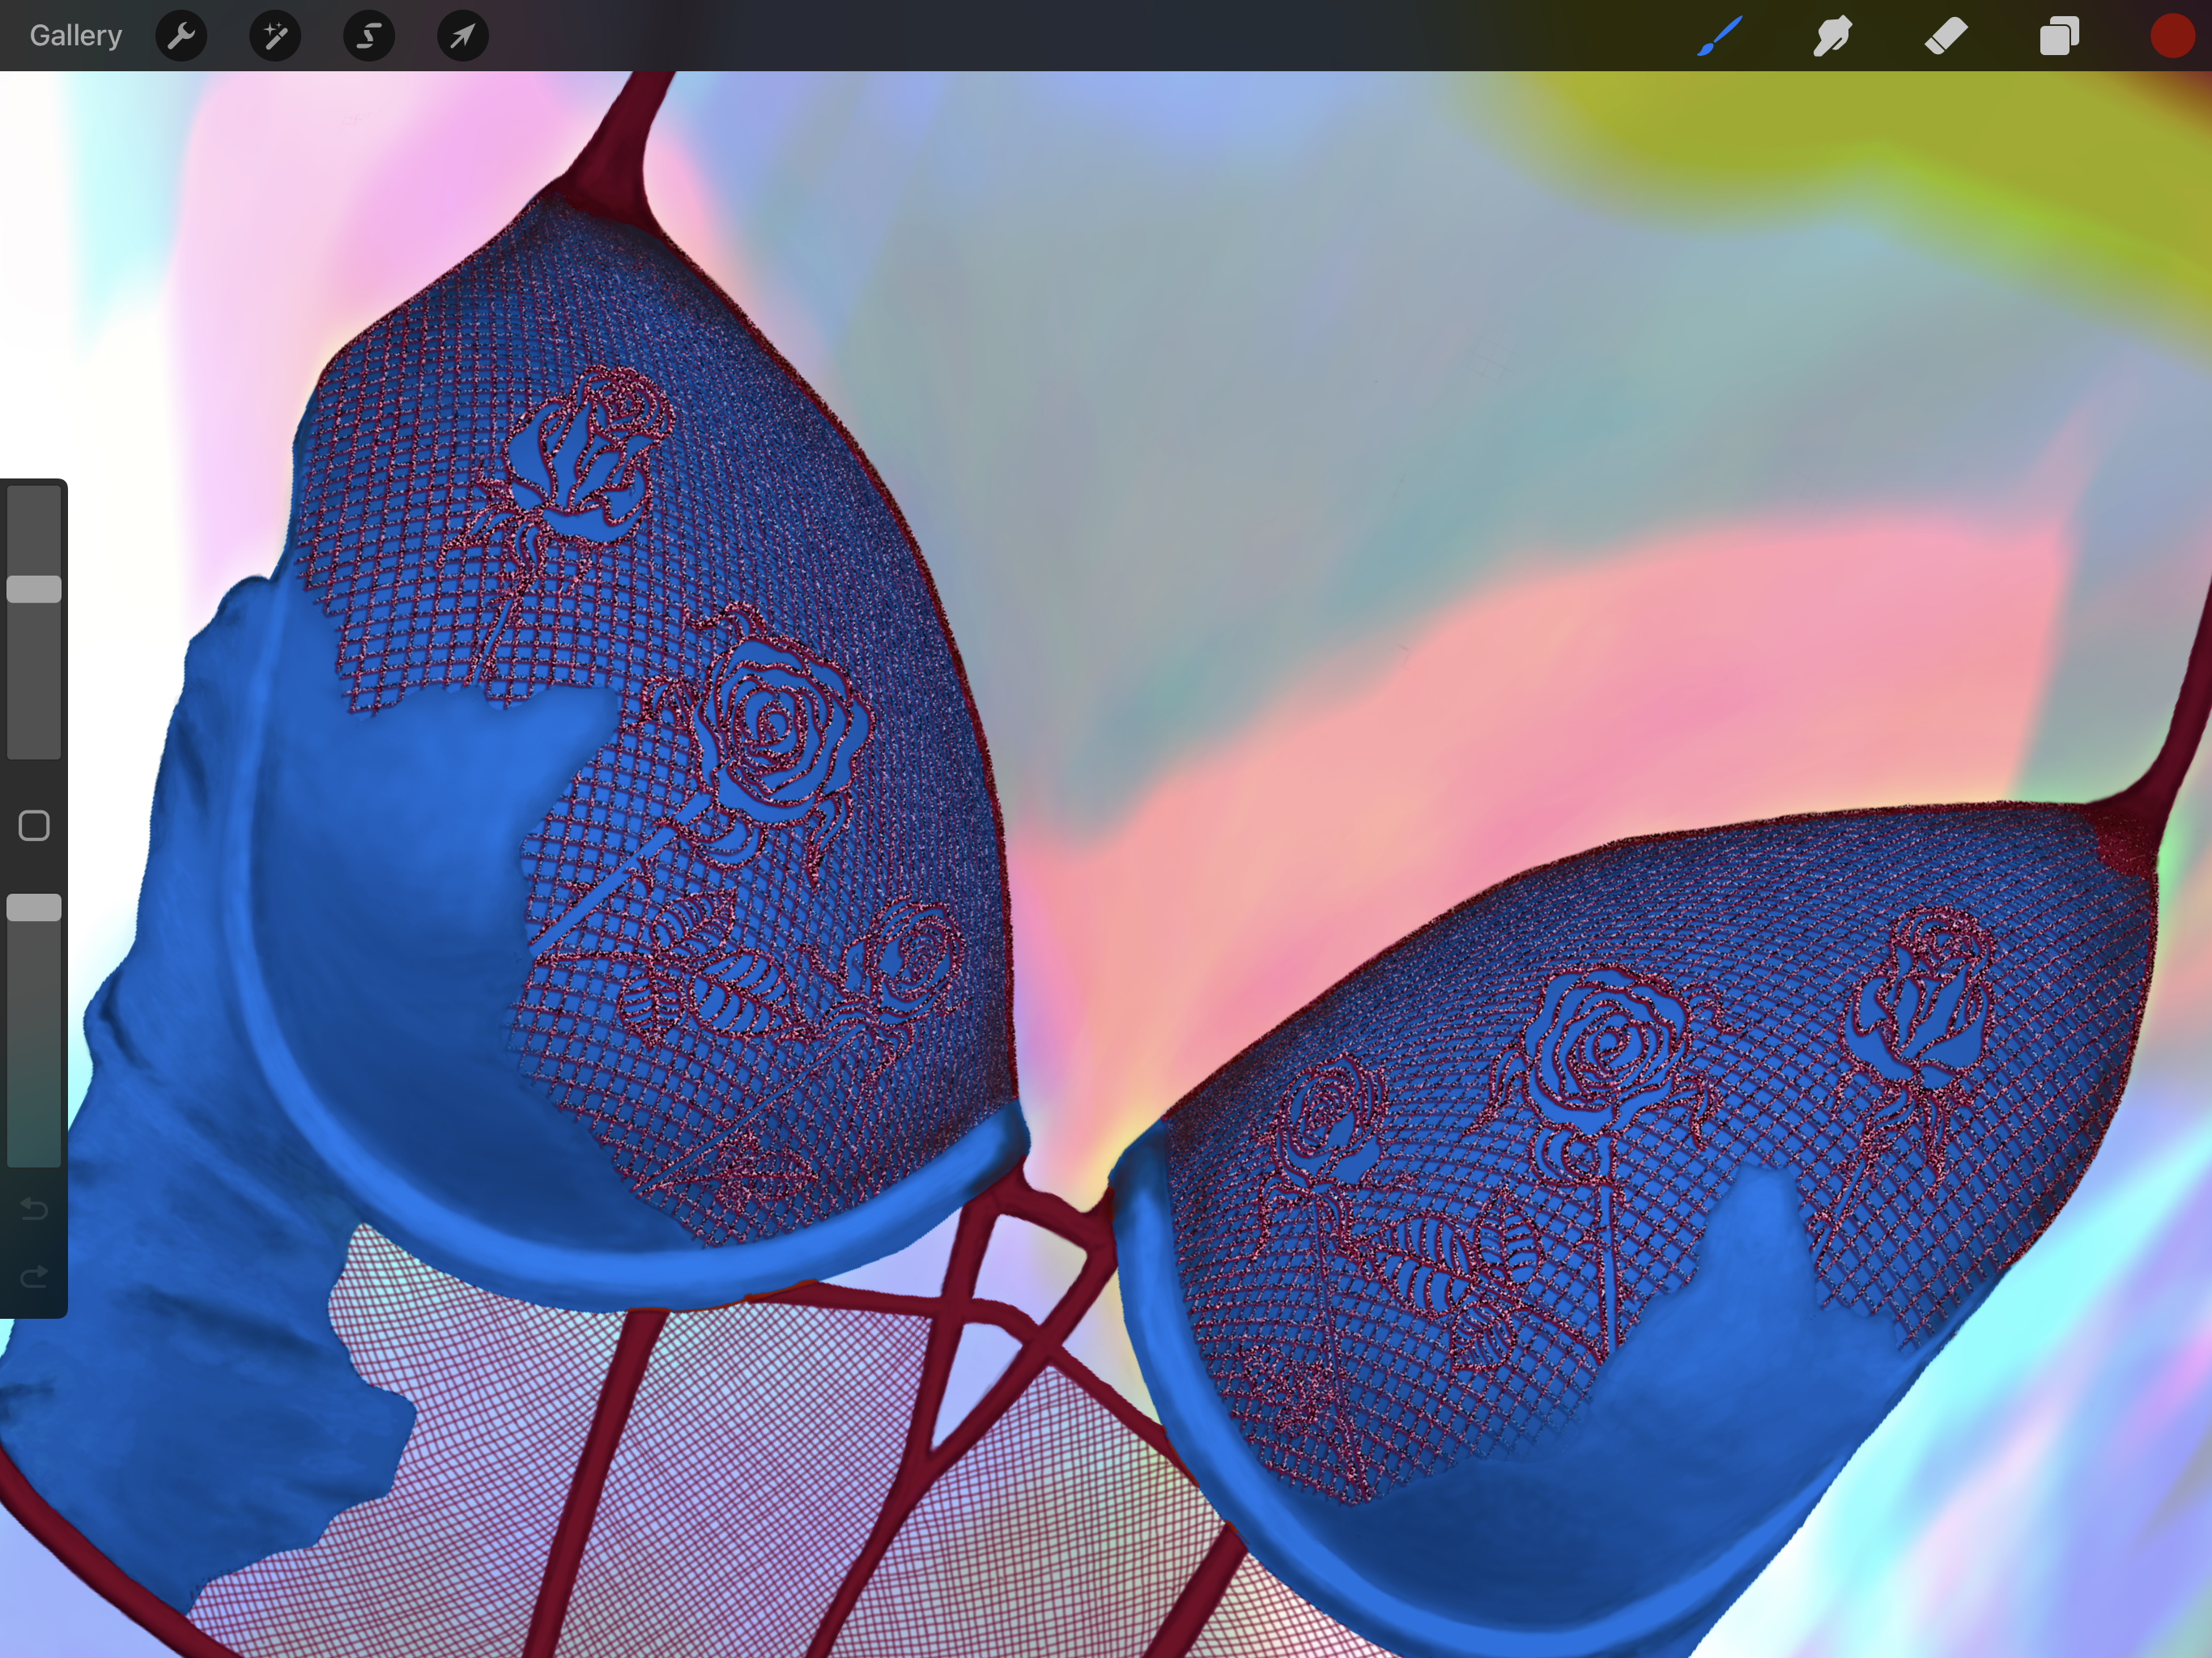Select the Brush tool
This screenshot has height=1658, width=2212.
[1719, 37]
